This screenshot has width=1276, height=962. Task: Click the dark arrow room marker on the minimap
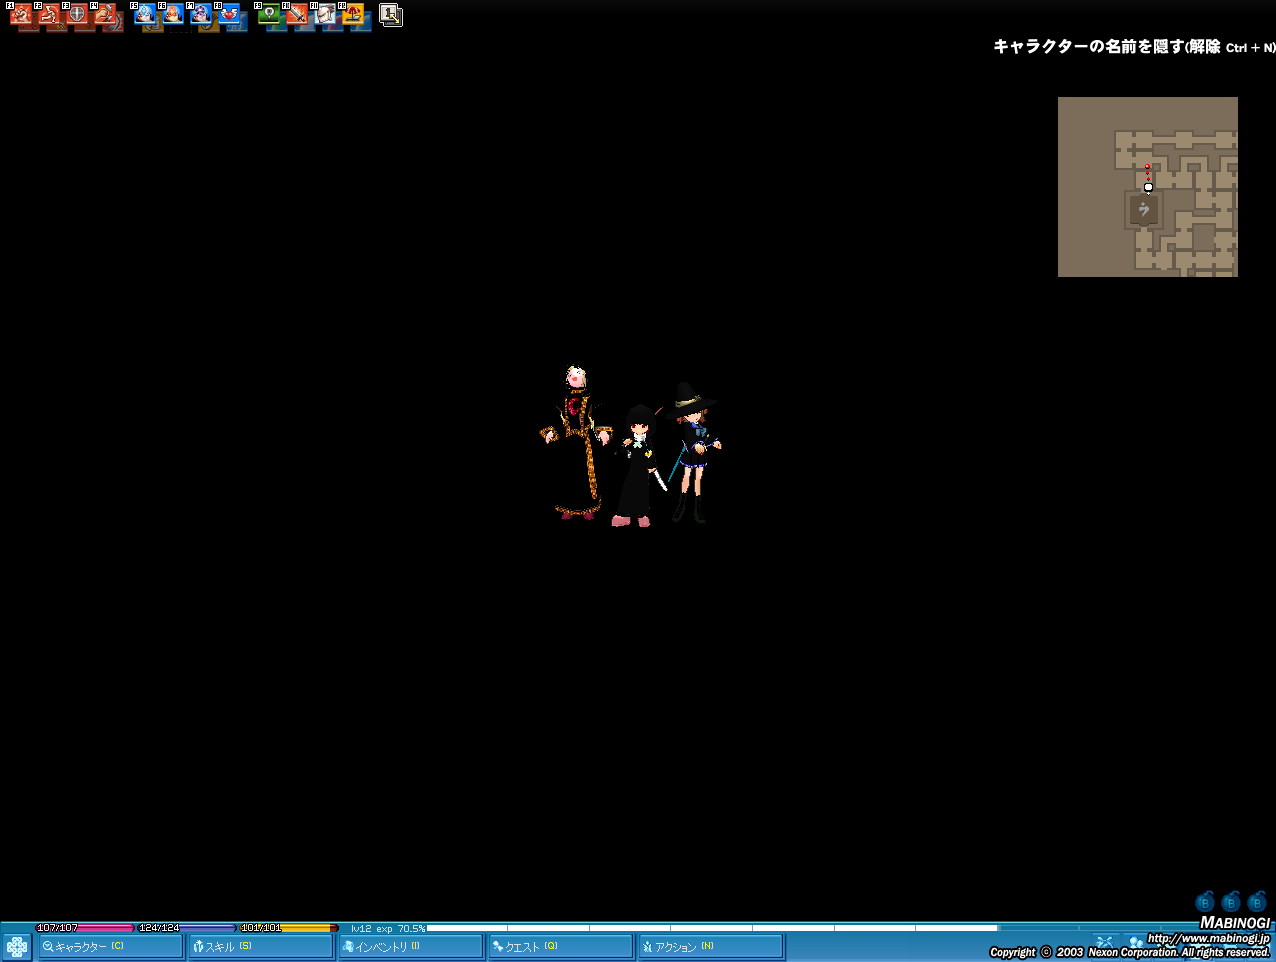click(x=1144, y=210)
